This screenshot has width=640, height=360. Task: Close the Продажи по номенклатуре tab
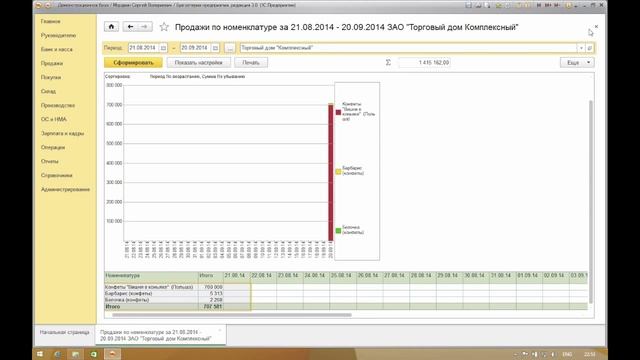[220, 330]
